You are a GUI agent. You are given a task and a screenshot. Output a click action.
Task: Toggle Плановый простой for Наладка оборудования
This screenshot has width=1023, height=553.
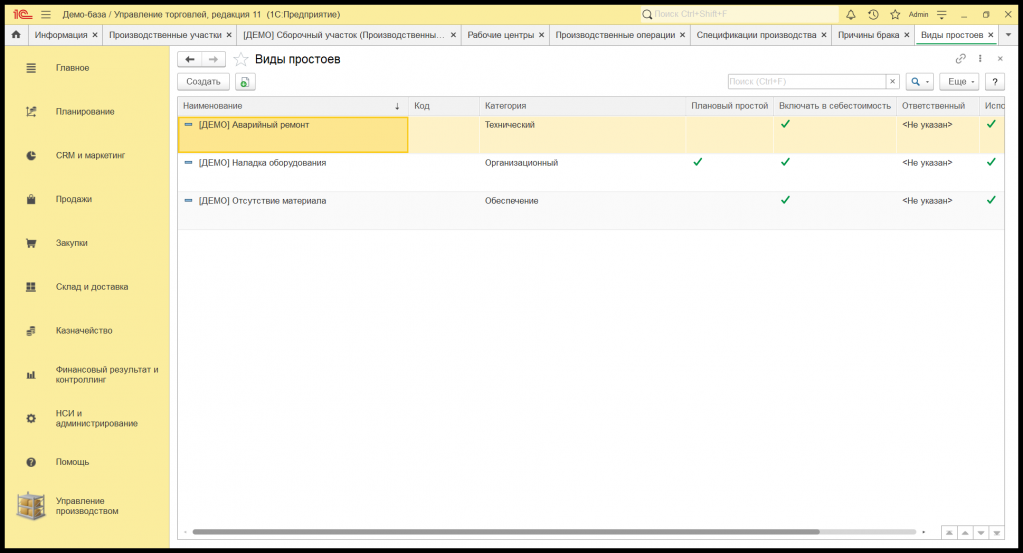697,162
